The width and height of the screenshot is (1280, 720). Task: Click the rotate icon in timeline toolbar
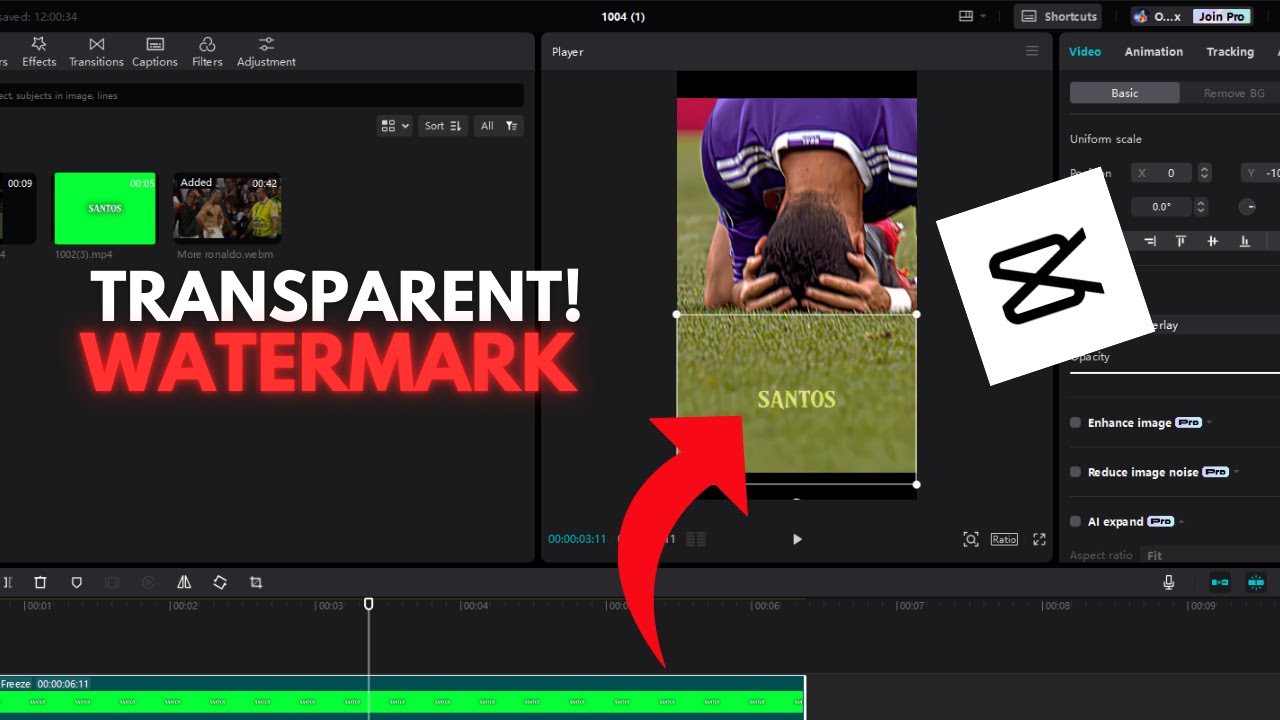coord(220,582)
